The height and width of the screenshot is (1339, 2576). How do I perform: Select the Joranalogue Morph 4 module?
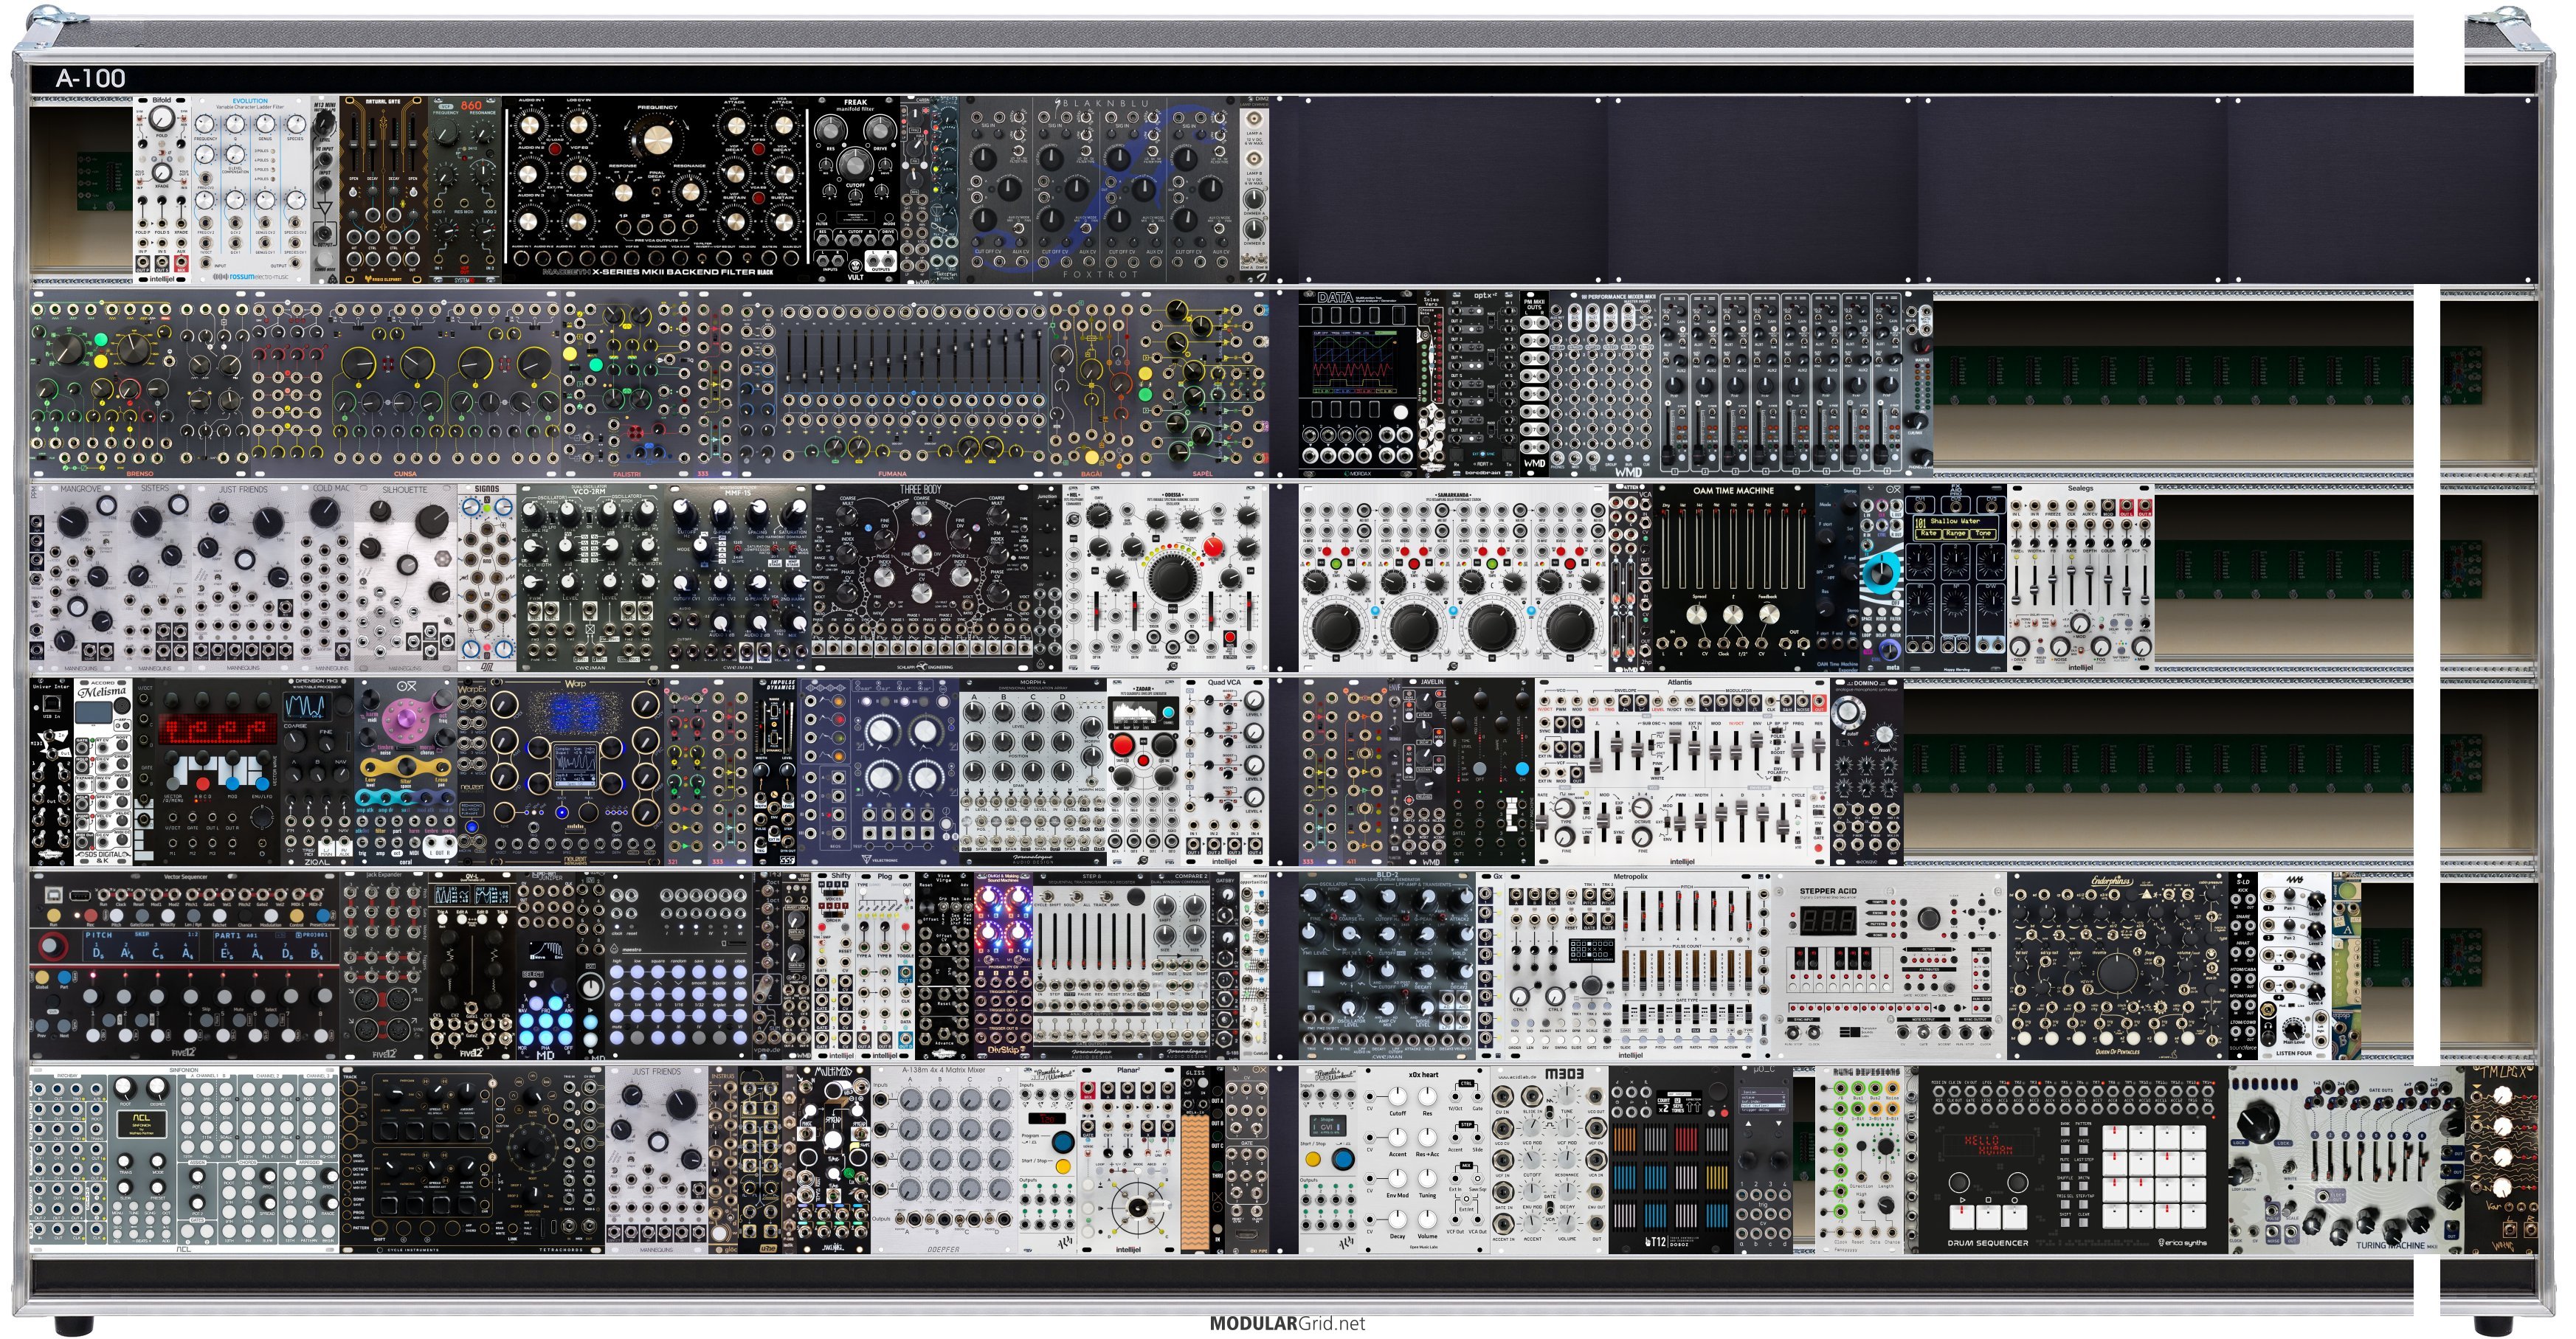click(x=1033, y=771)
